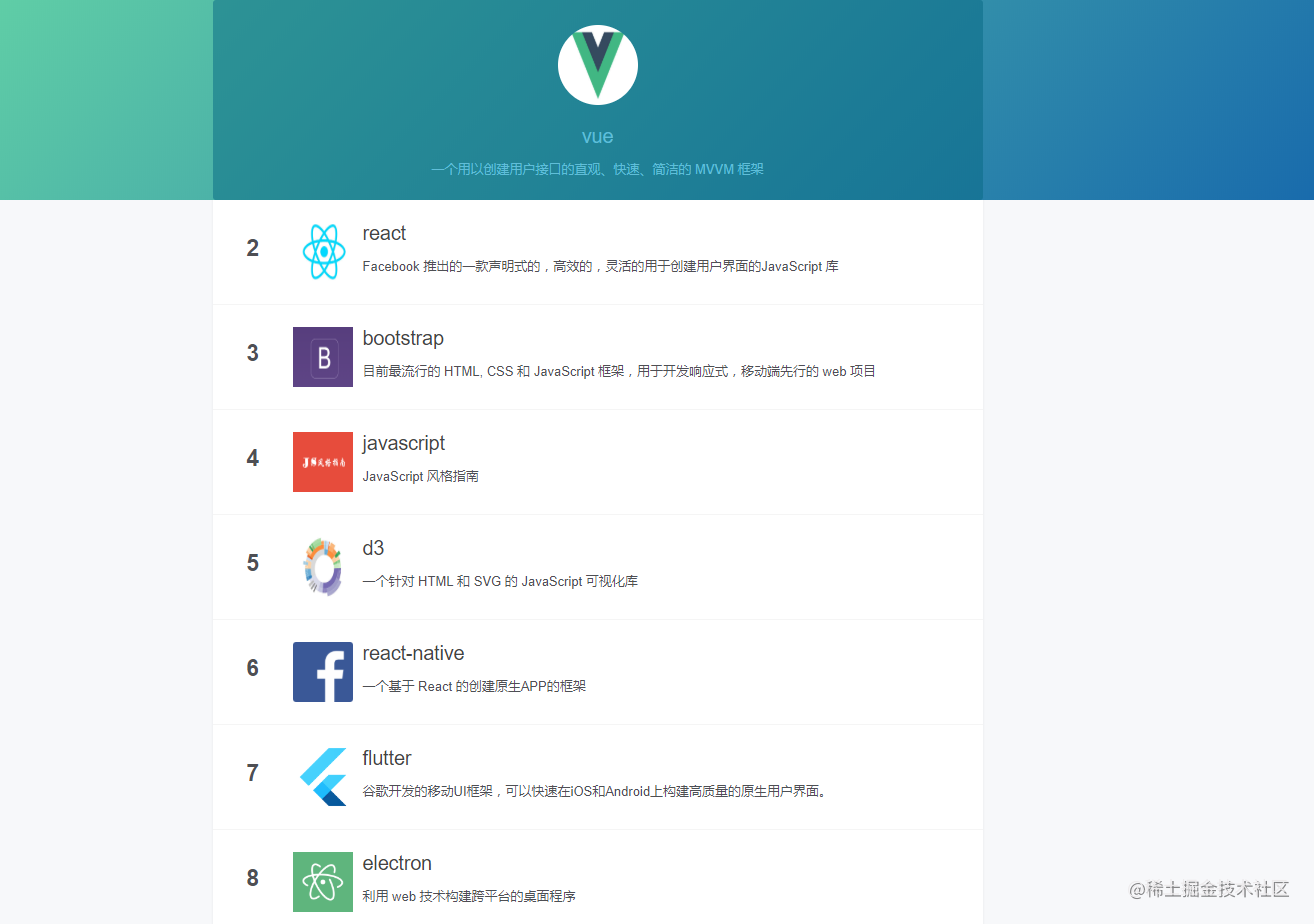Click rank number 7

[x=253, y=773]
